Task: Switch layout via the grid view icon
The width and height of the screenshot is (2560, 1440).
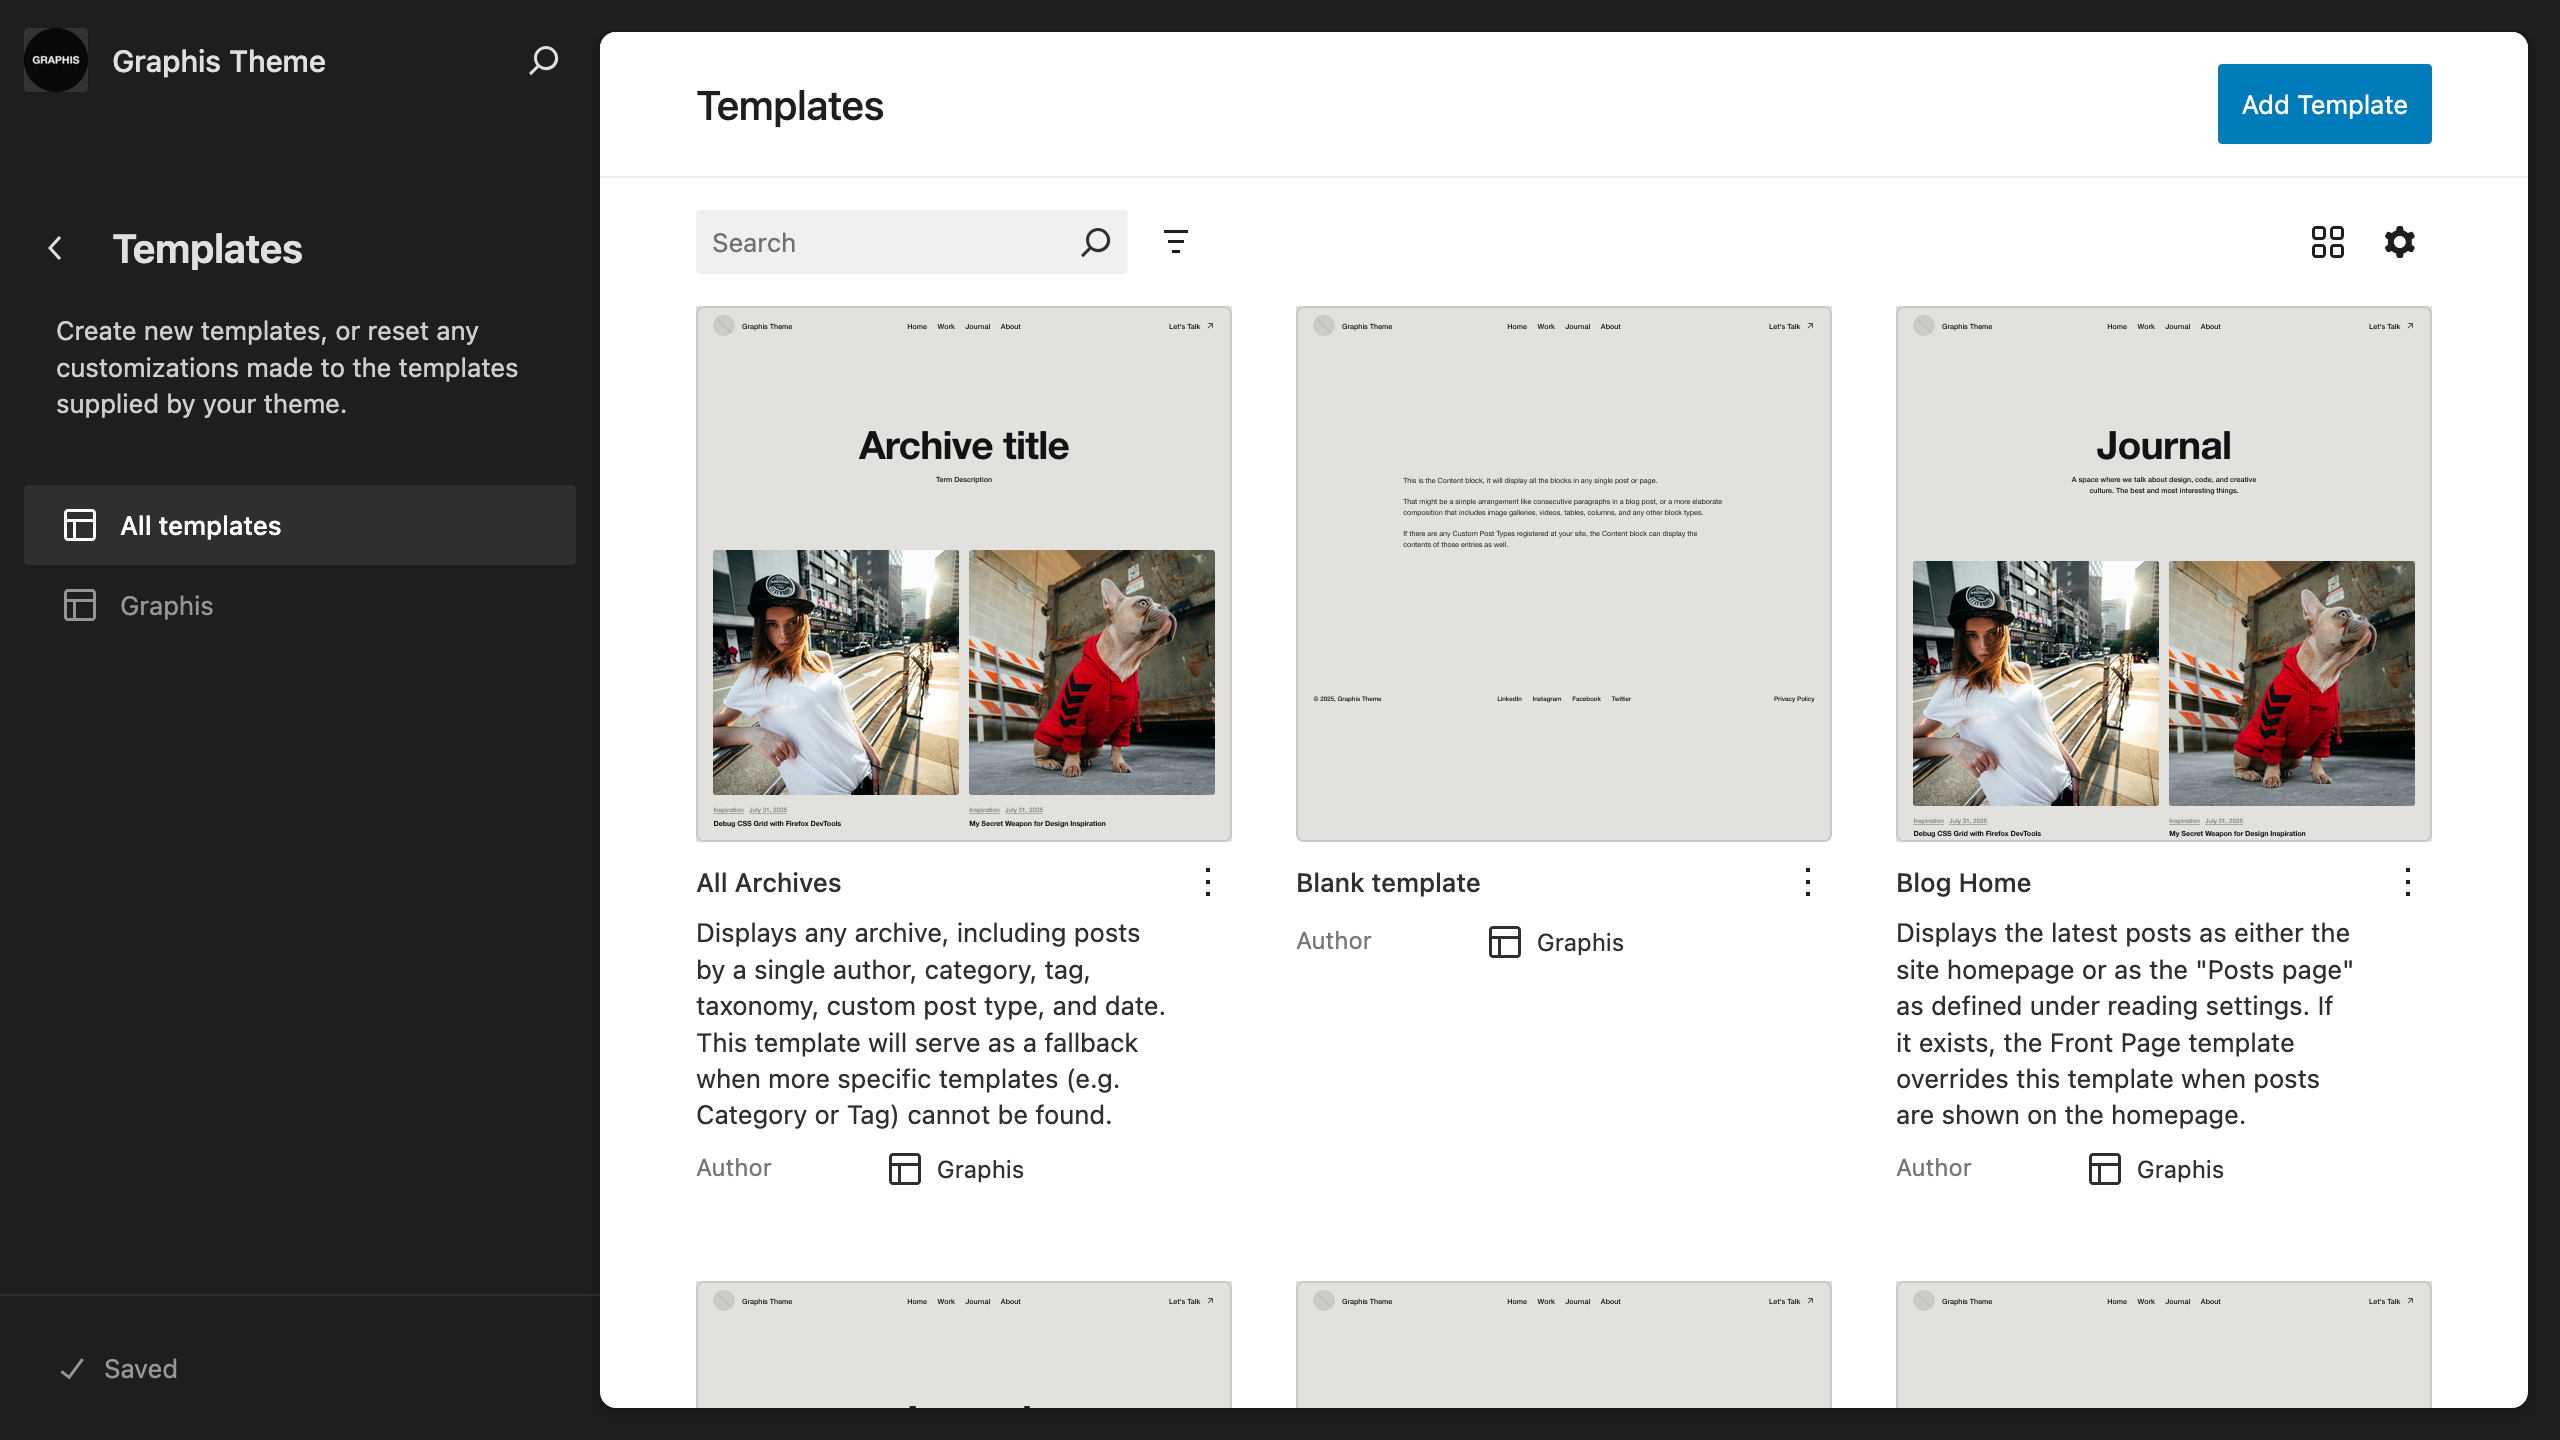Action: (2327, 242)
